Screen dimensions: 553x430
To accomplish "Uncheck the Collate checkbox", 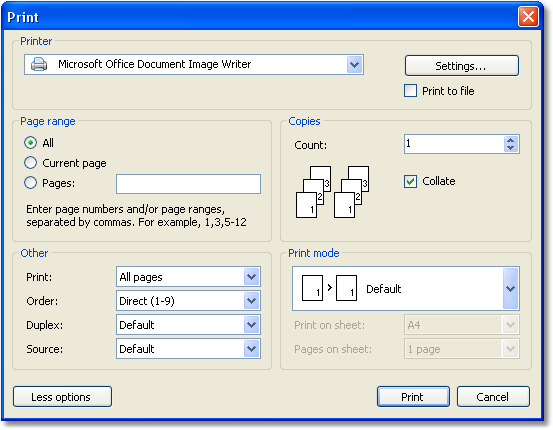I will point(410,181).
